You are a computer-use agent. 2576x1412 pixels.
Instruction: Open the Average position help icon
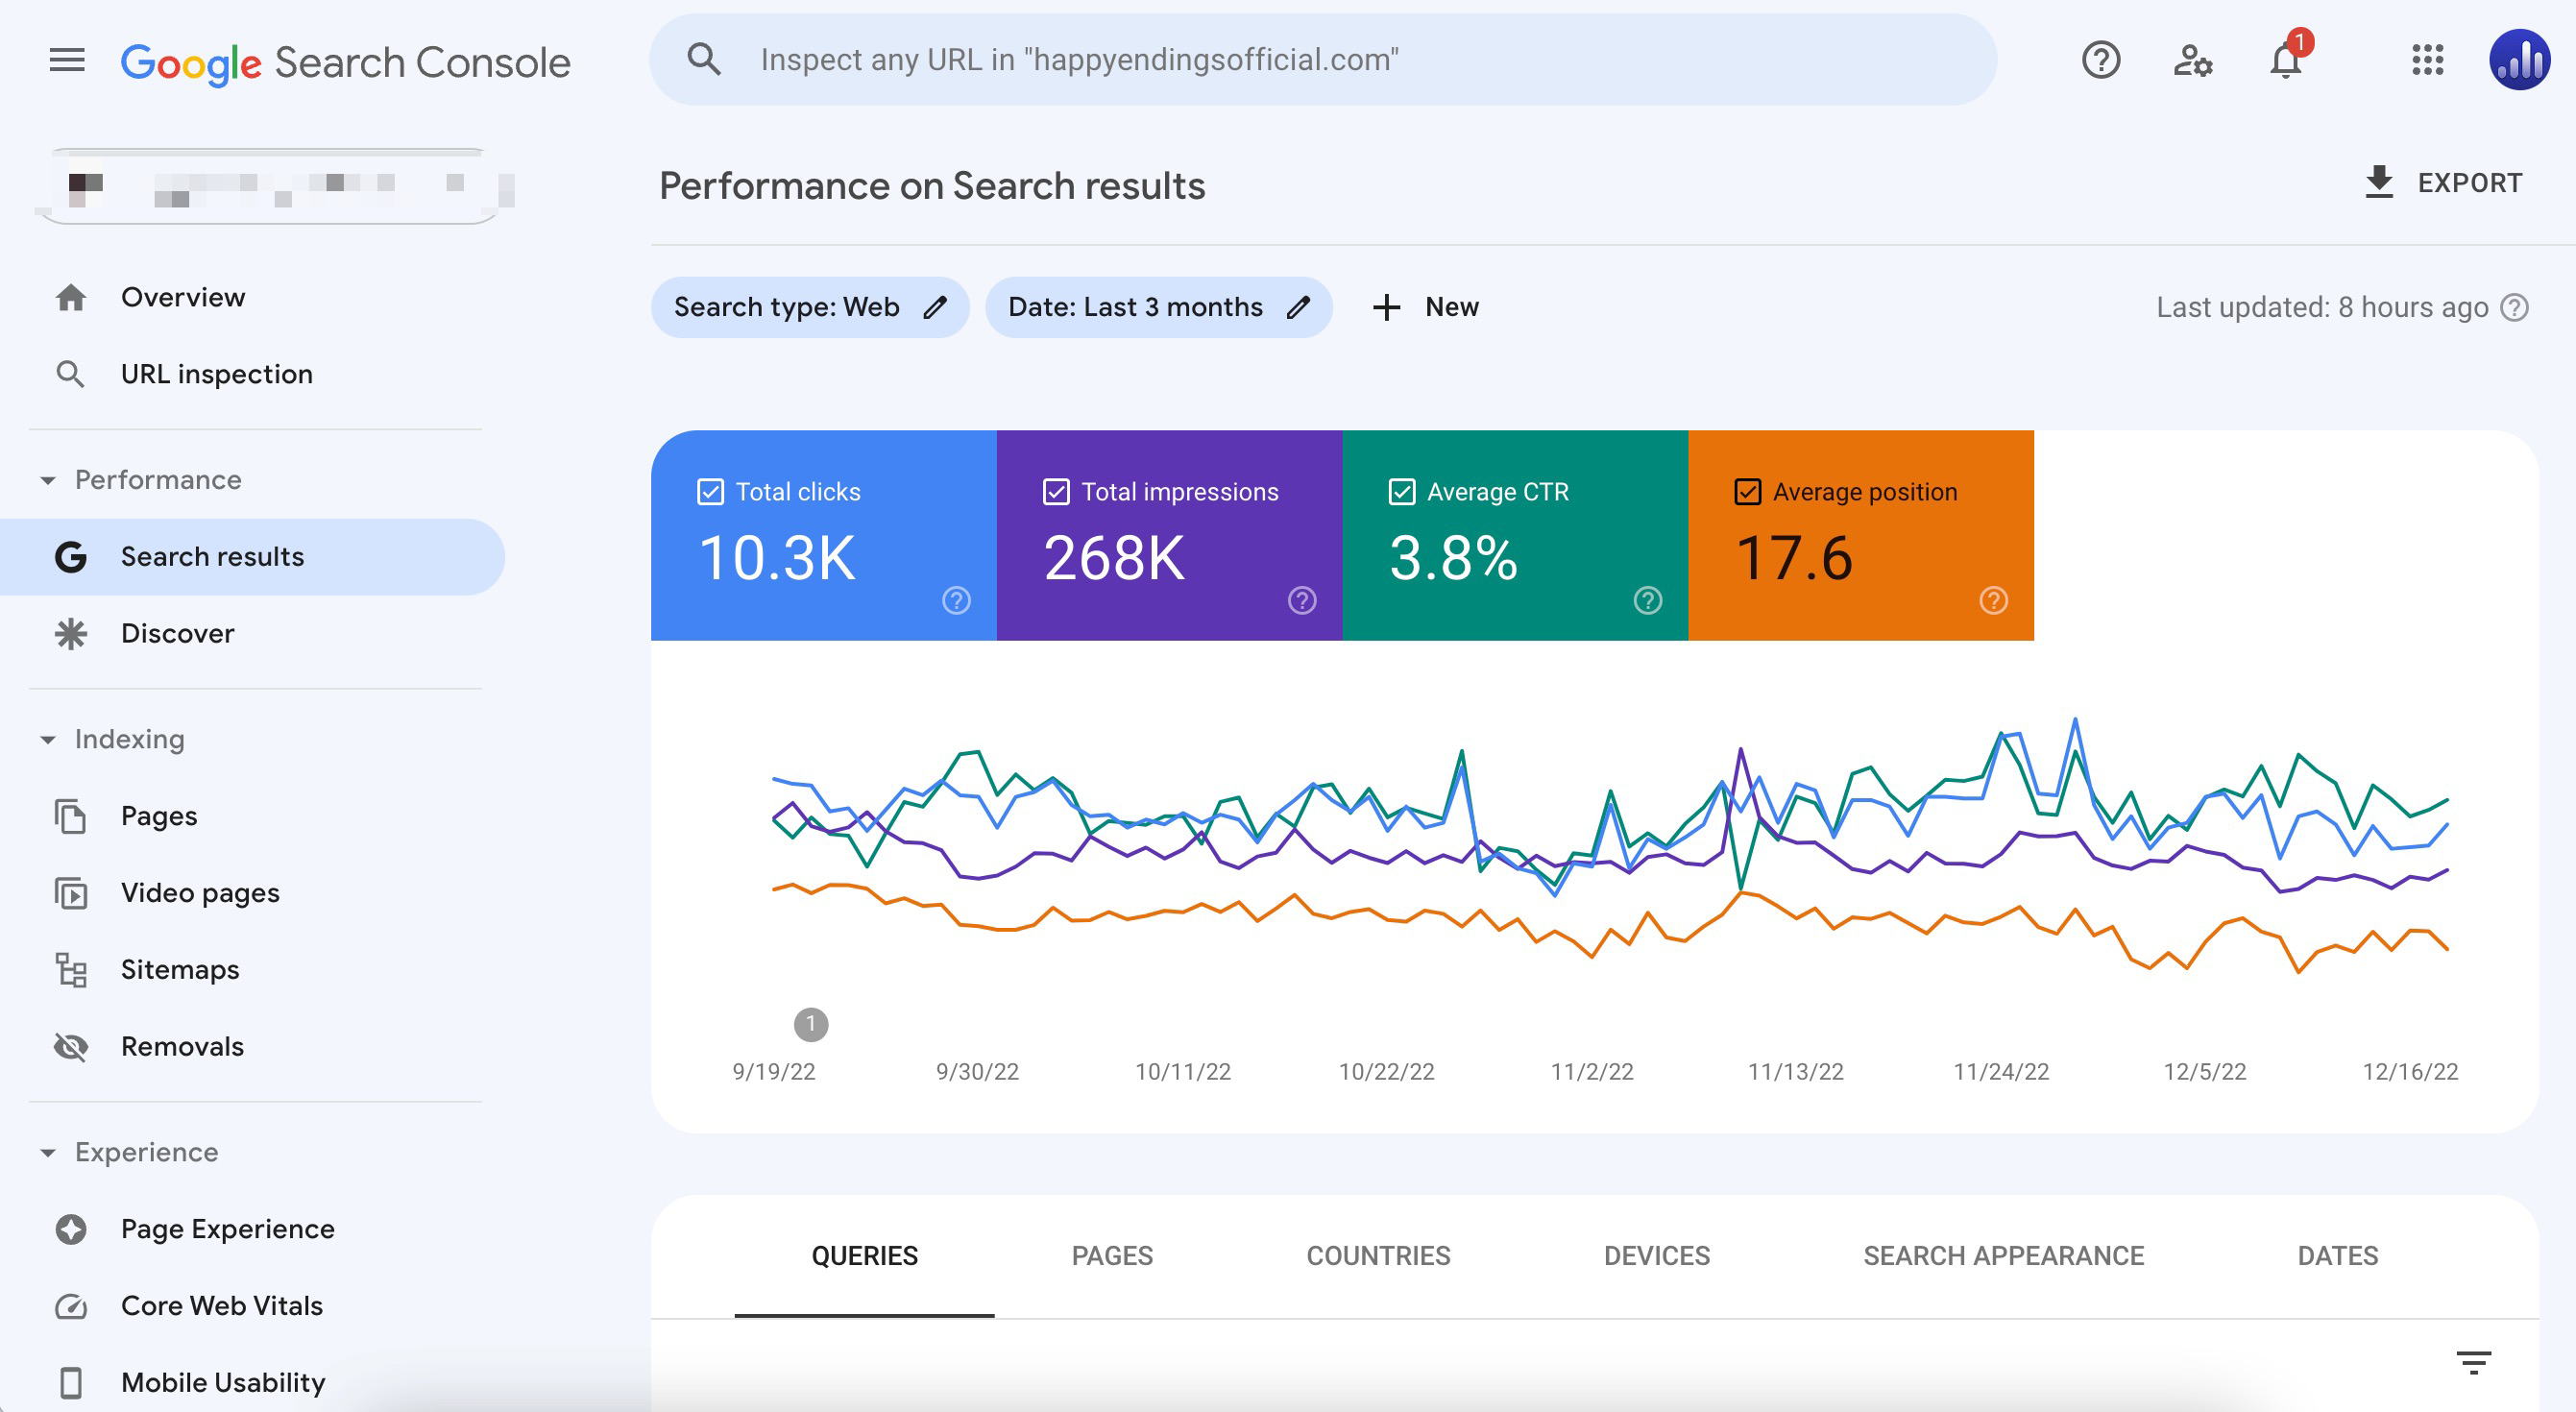point(1993,600)
